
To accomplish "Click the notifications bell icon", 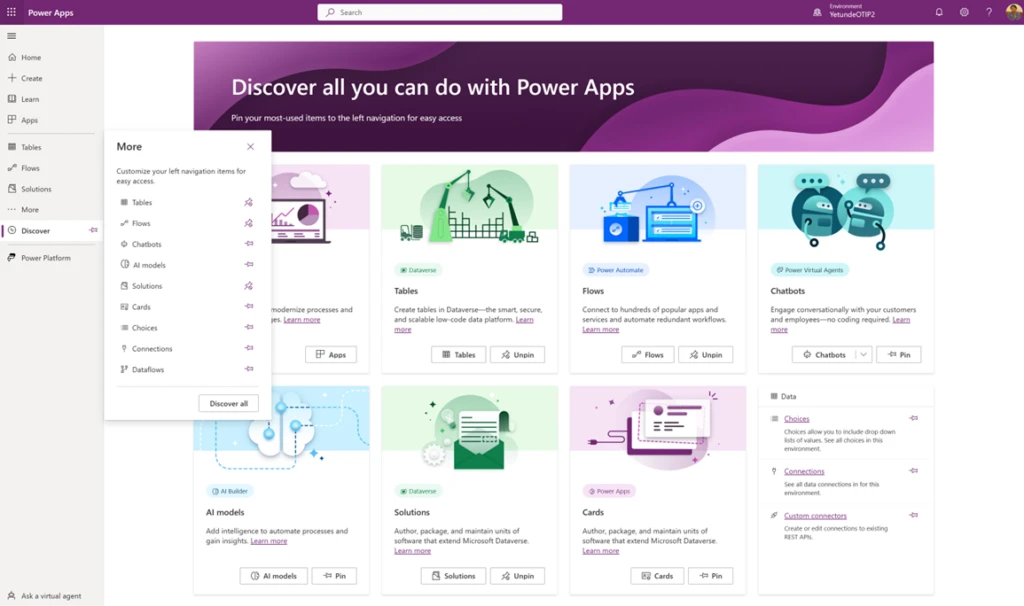I will click(938, 12).
